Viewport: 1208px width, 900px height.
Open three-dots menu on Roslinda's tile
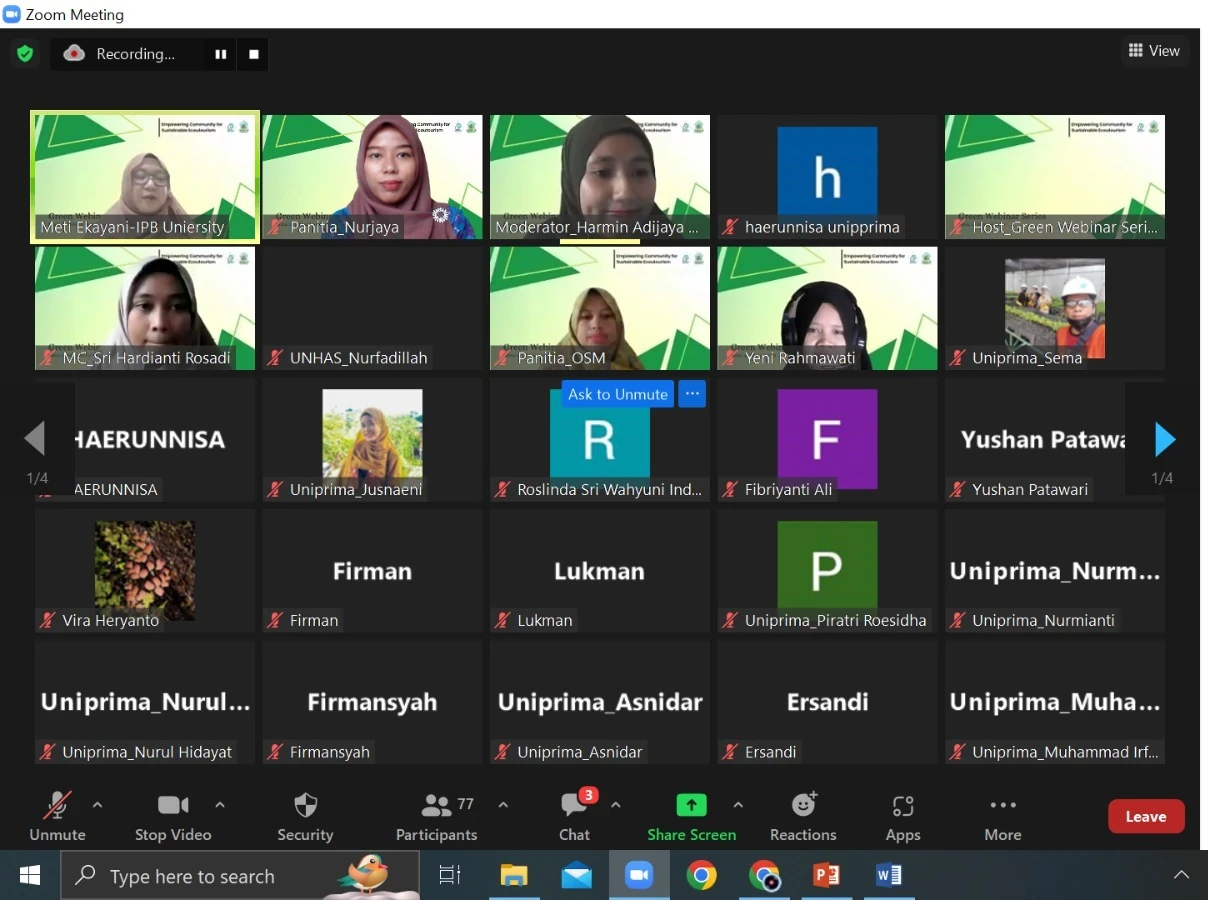pyautogui.click(x=692, y=394)
